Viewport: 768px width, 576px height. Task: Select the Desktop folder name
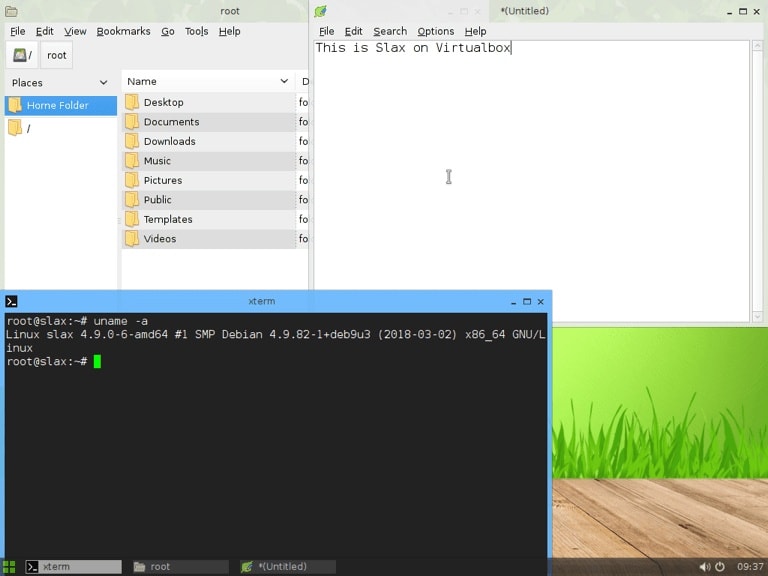tap(164, 102)
